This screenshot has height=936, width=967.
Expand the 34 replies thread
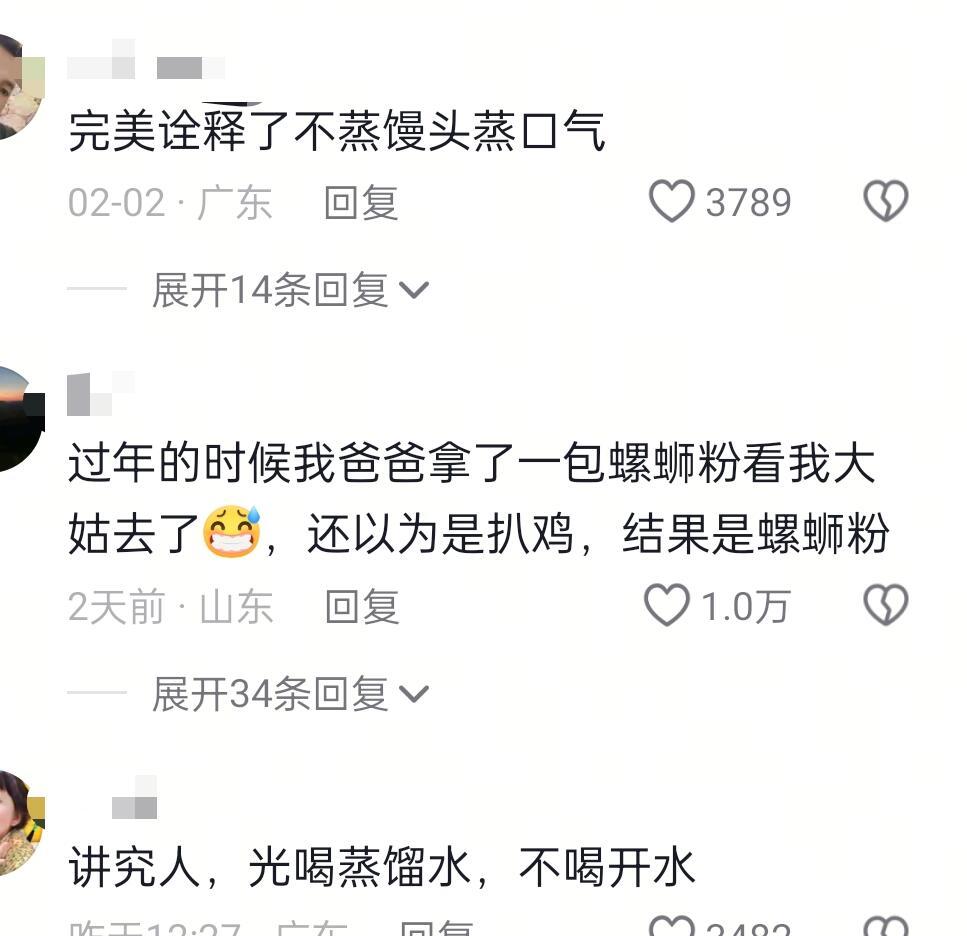tap(290, 694)
